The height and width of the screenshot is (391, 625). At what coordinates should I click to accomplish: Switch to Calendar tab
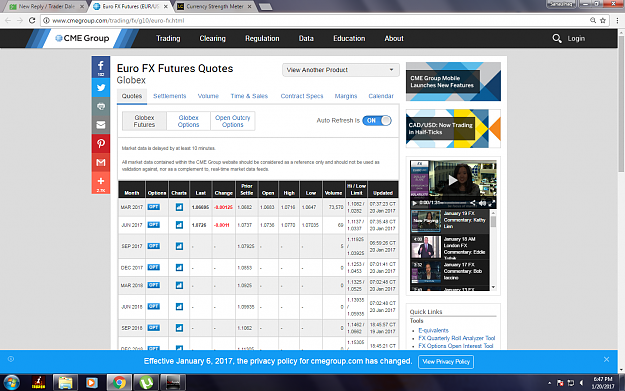coord(381,96)
